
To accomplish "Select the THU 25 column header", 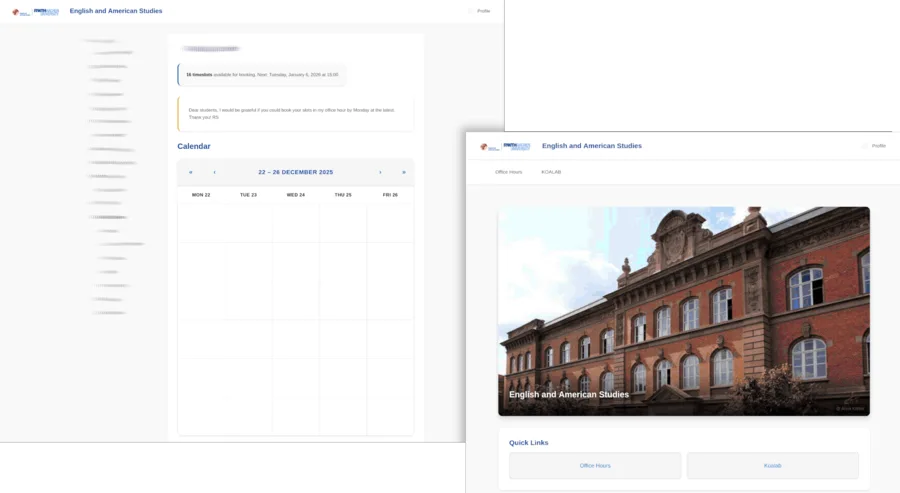I will coord(343,195).
